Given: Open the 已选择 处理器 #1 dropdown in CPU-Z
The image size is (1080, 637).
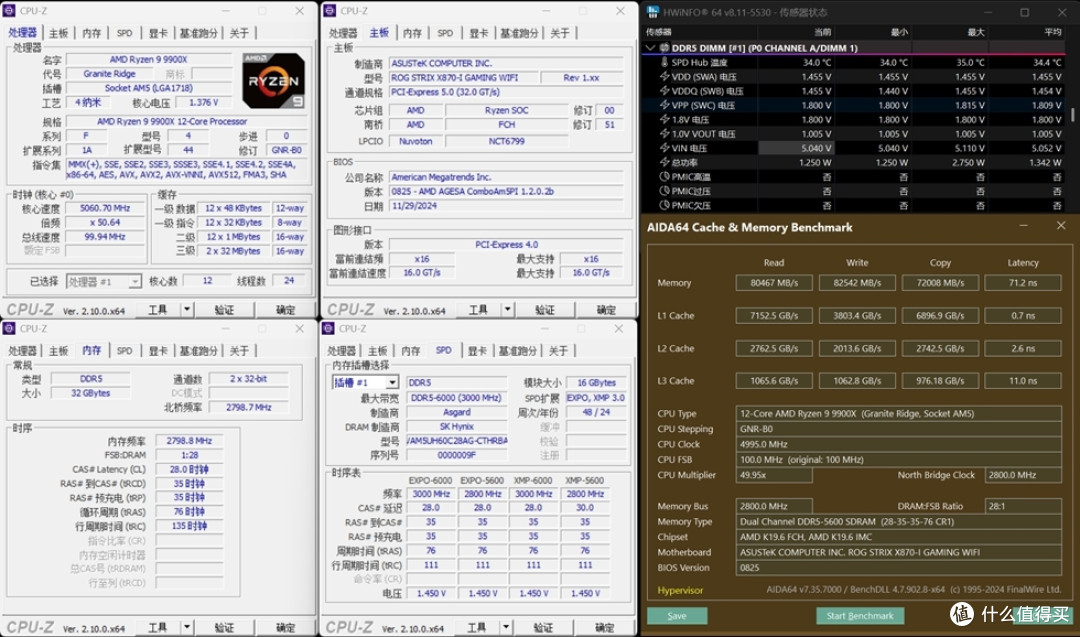Looking at the screenshot, I should tap(135, 282).
